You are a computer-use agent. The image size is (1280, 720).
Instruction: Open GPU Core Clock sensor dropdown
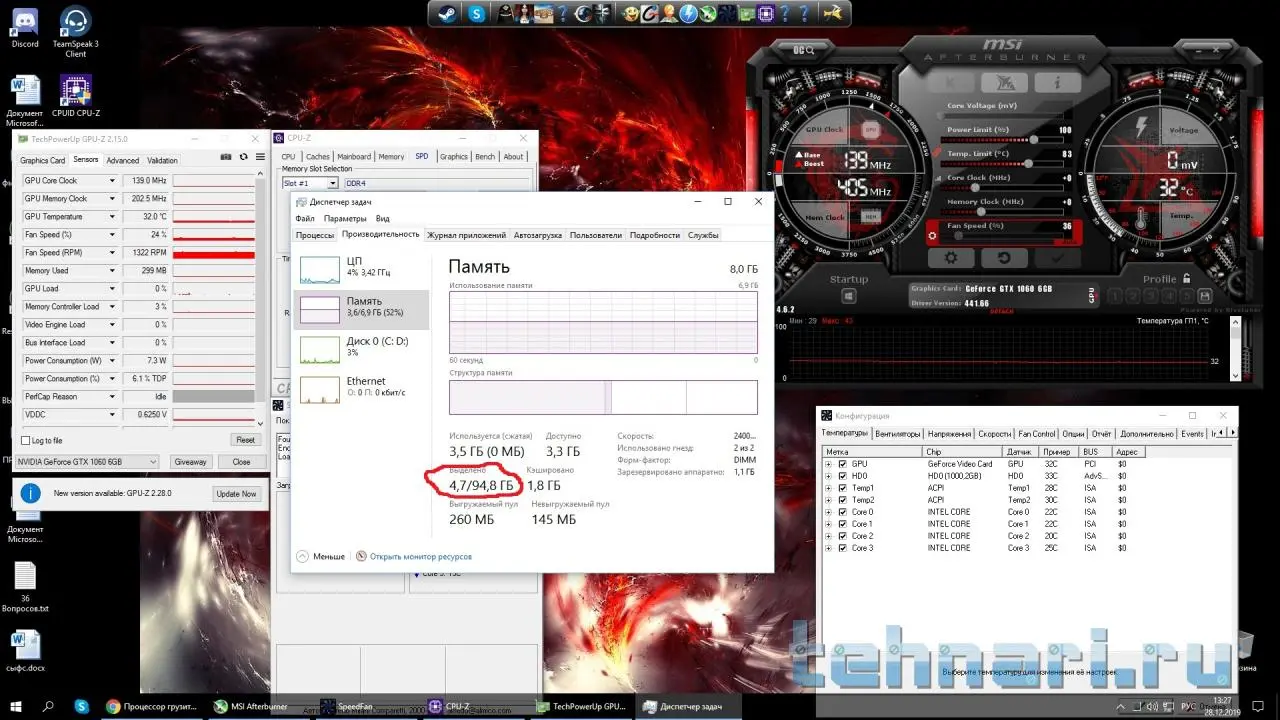pyautogui.click(x=112, y=181)
